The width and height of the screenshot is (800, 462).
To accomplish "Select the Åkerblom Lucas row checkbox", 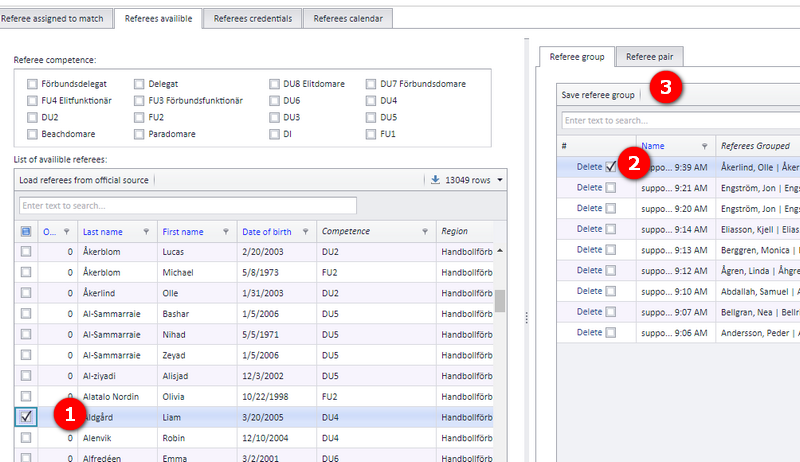I will click(x=26, y=251).
